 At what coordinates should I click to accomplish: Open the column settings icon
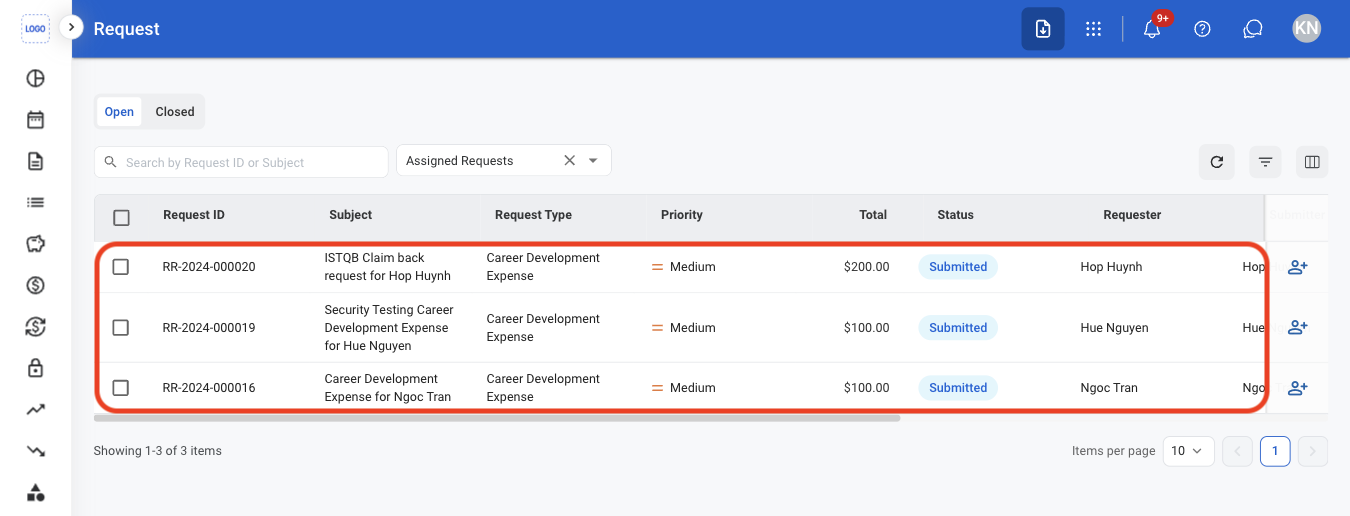[1313, 162]
